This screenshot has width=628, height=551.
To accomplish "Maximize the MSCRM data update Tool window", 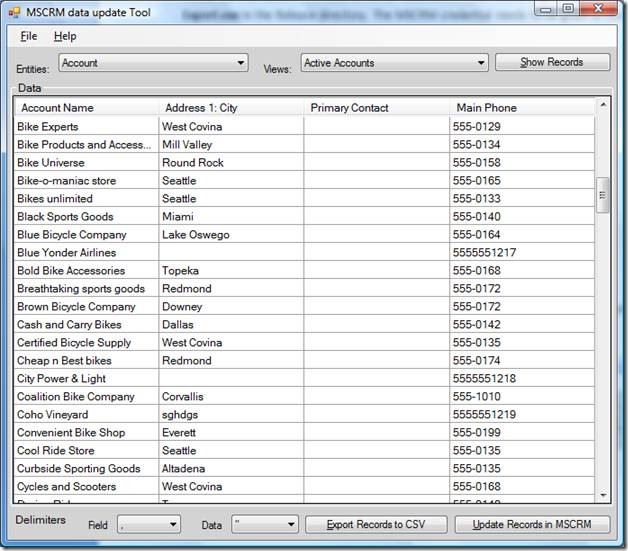I will (x=568, y=9).
